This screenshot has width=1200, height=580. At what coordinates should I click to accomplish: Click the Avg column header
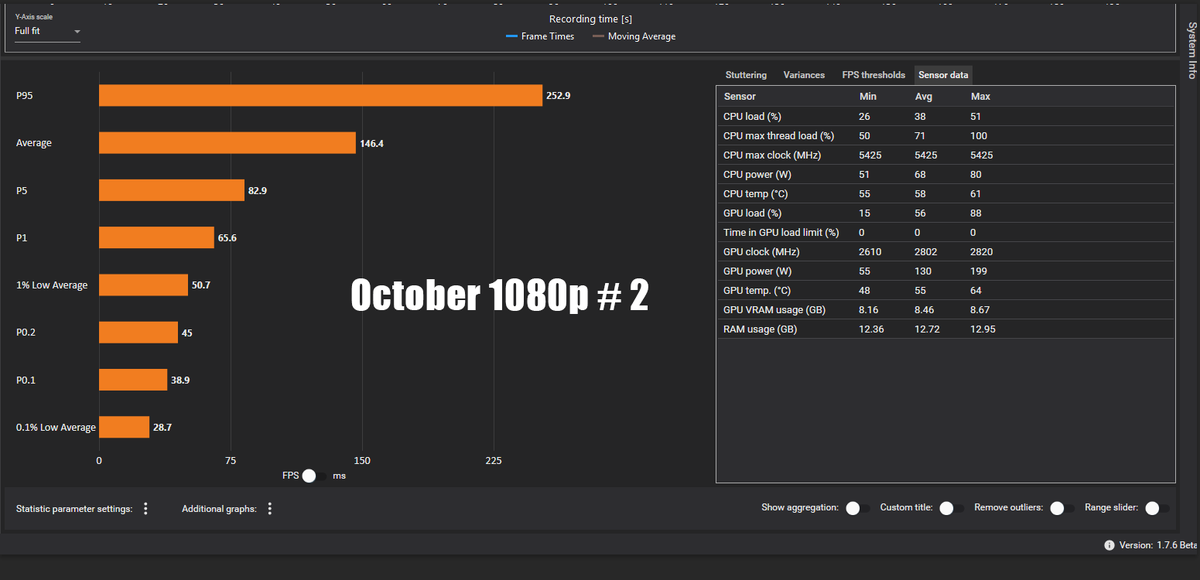pyautogui.click(x=924, y=96)
